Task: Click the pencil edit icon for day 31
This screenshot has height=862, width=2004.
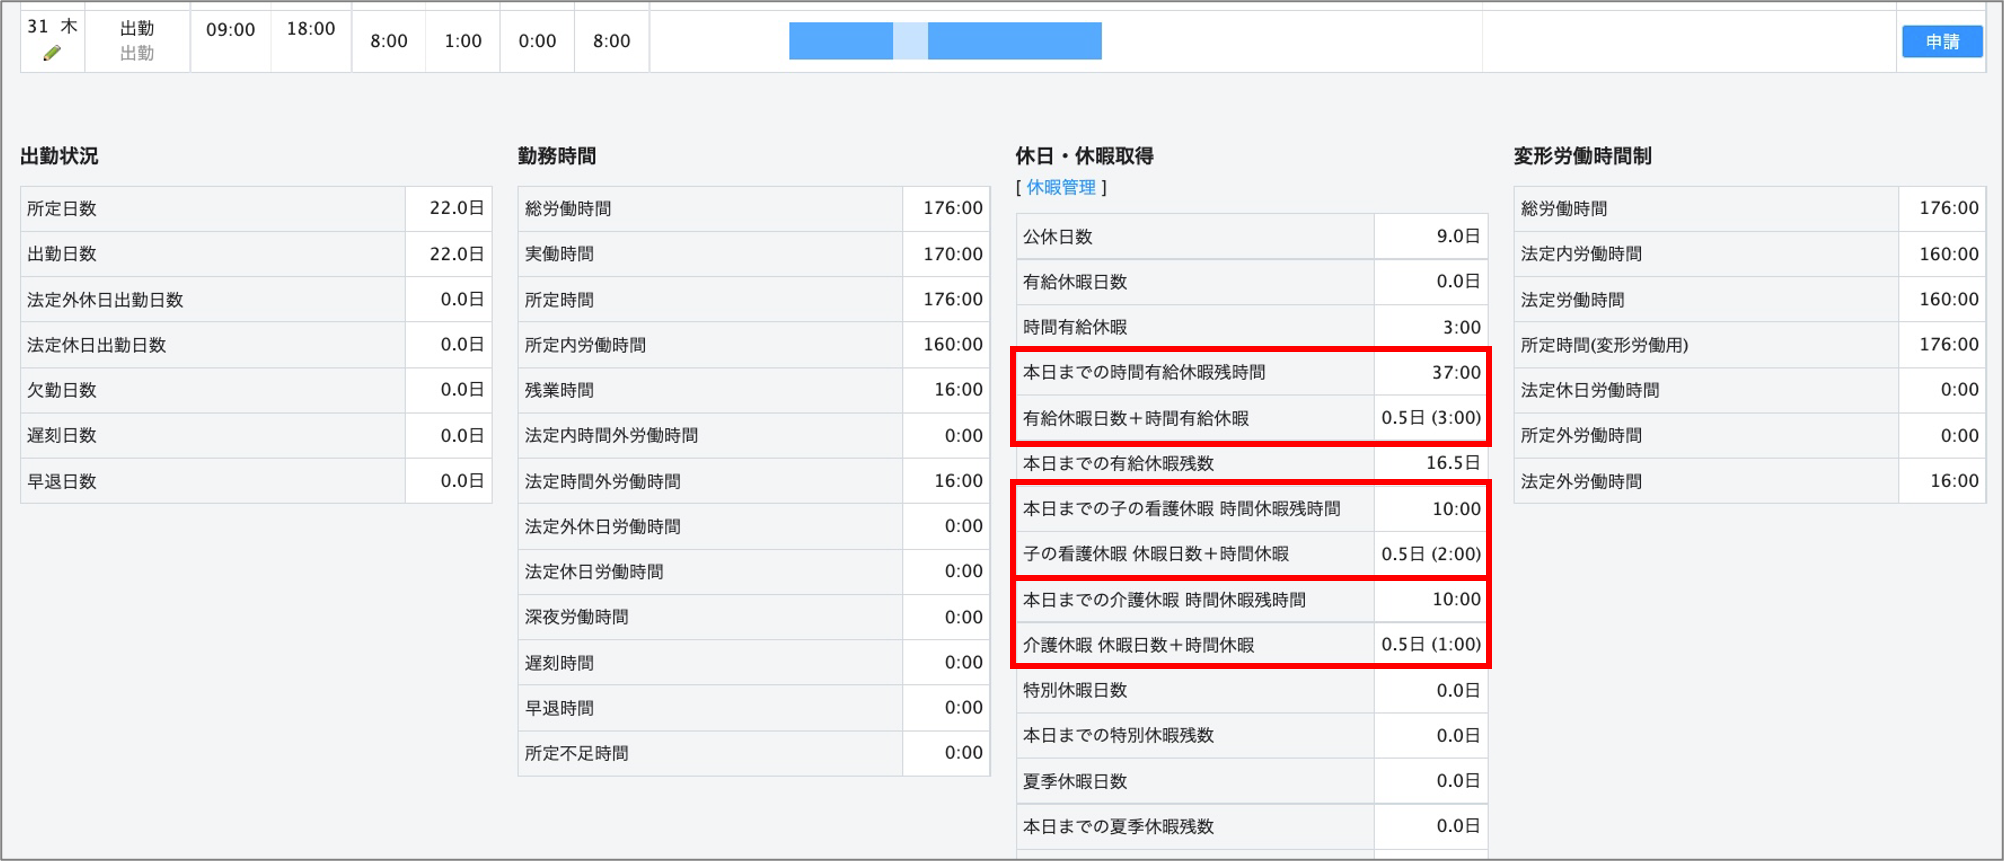Action: click(x=52, y=54)
